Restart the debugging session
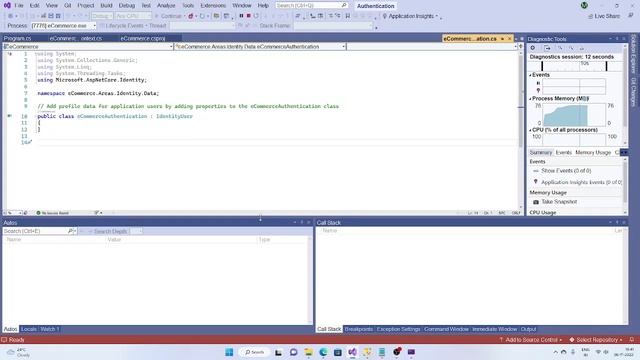The height and width of the screenshot is (360, 640). (x=256, y=16)
